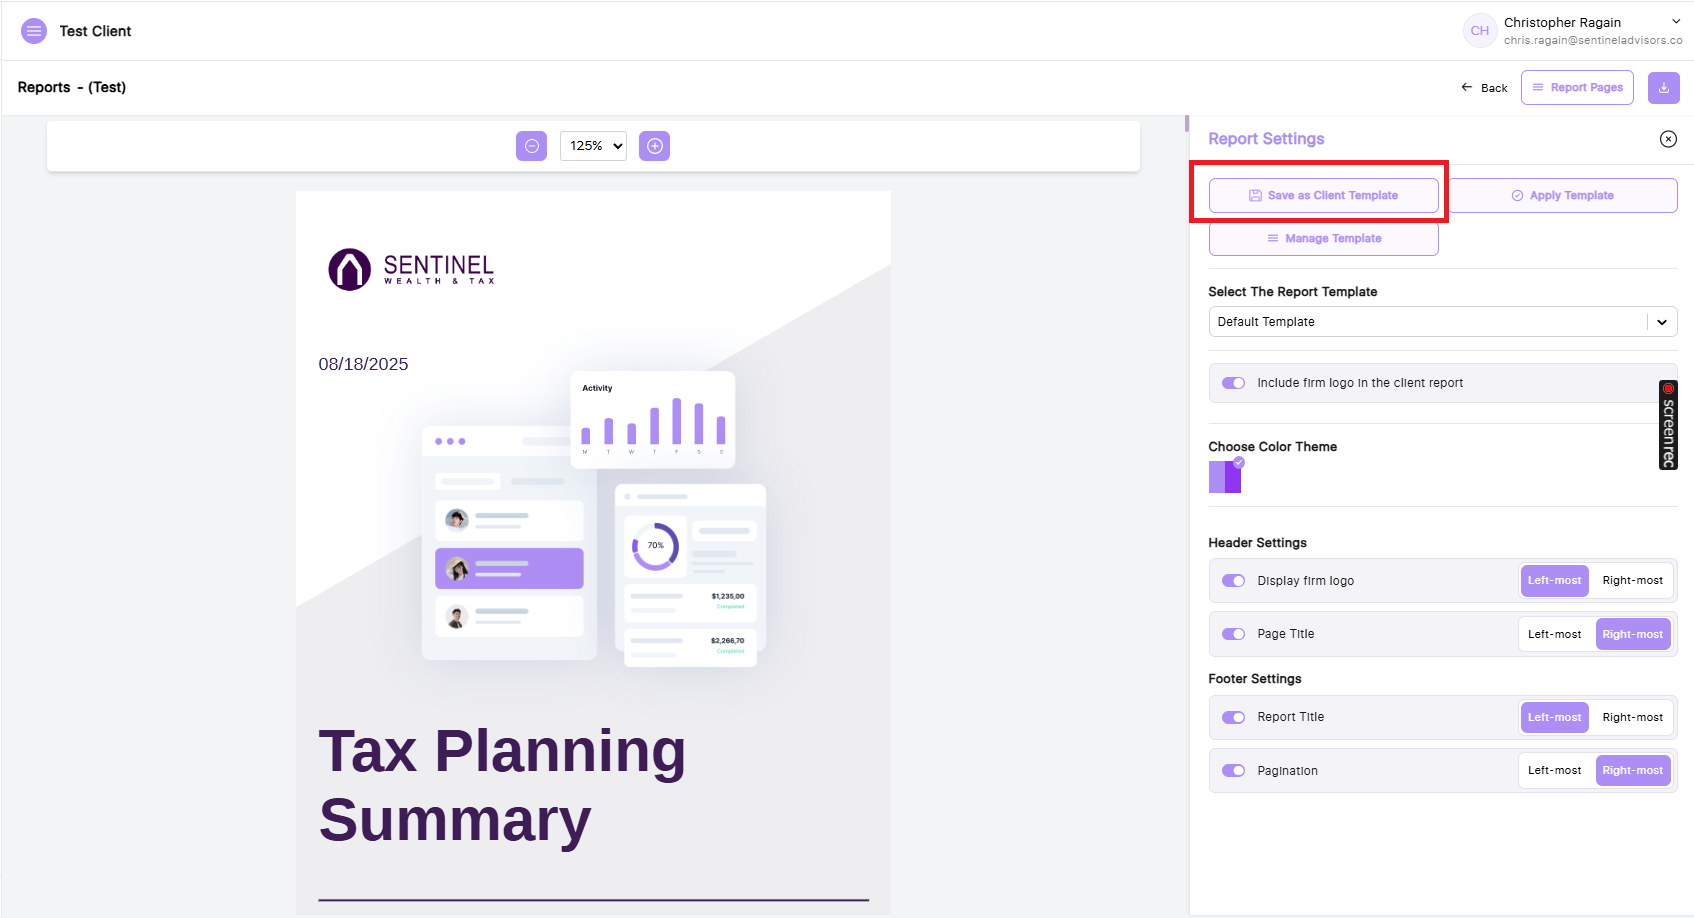Image resolution: width=1694 pixels, height=918 pixels.
Task: Disable the Display firm logo switch
Action: 1233,581
